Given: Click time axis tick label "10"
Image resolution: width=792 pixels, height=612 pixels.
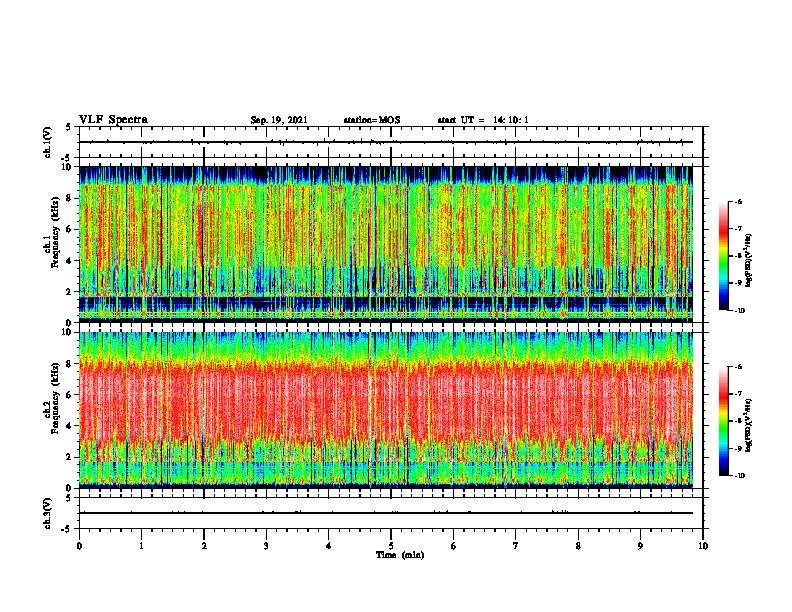Looking at the screenshot, I should click(x=703, y=546).
